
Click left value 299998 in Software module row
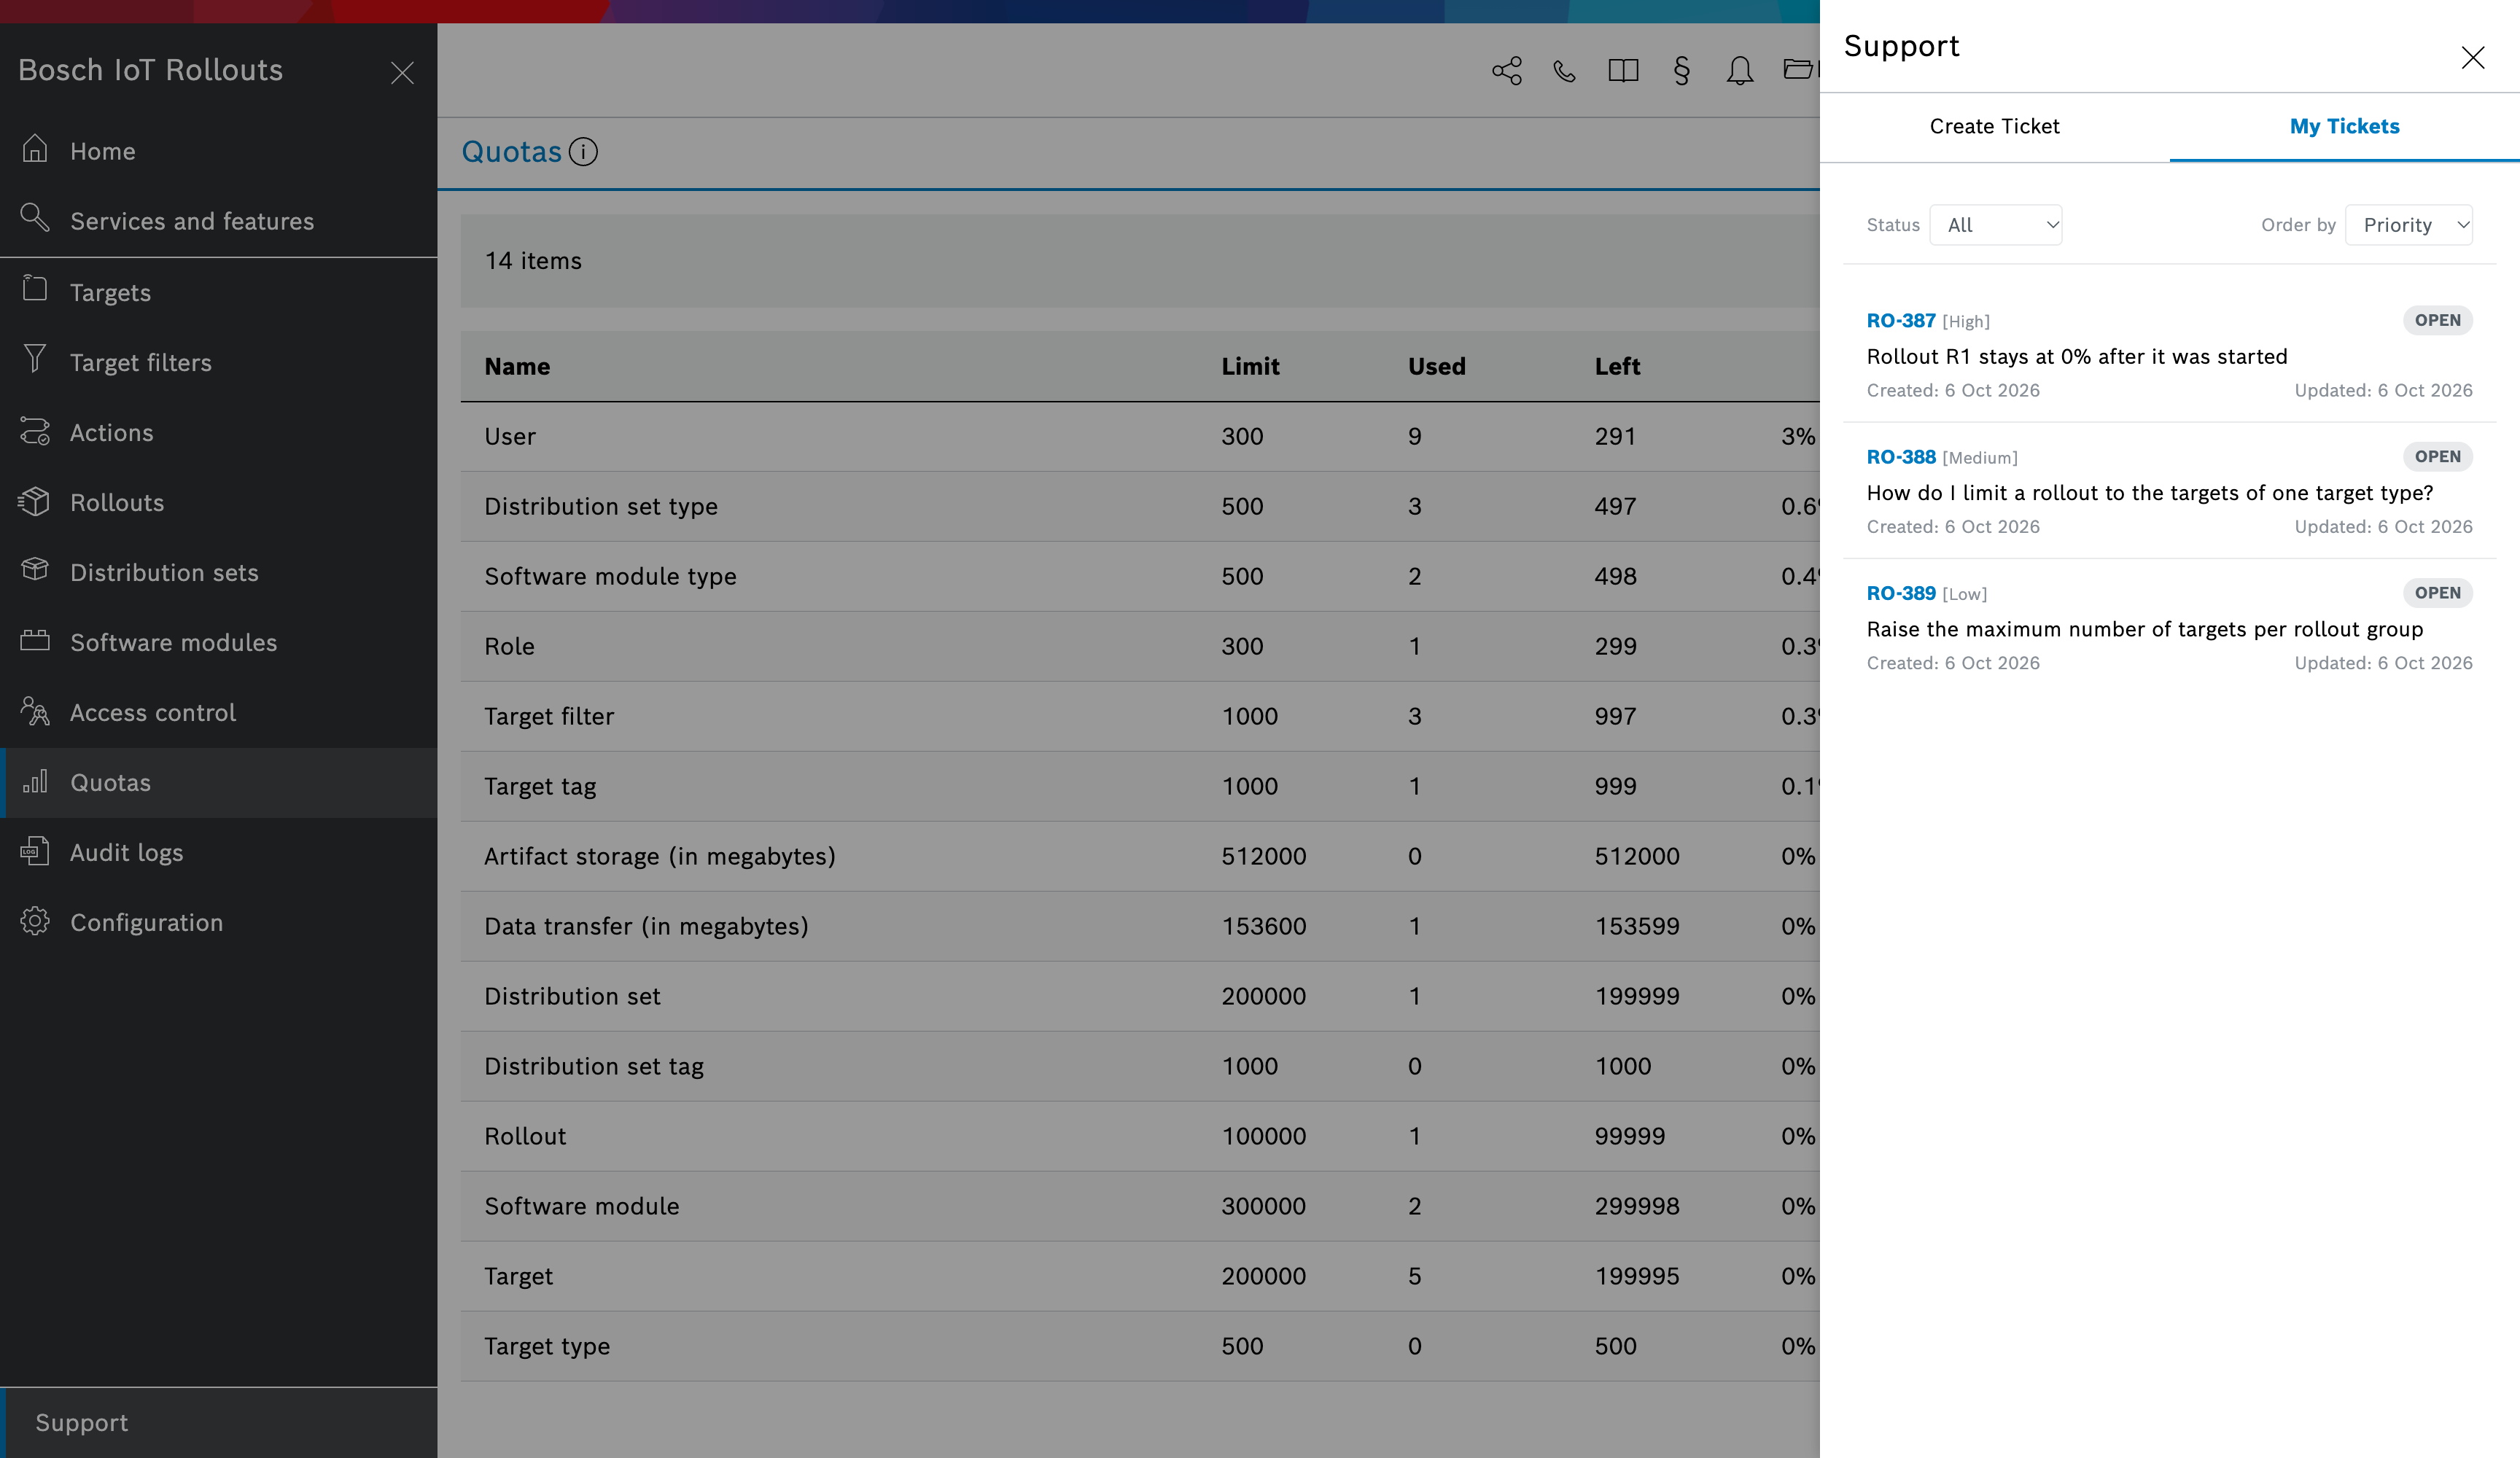(1637, 1206)
